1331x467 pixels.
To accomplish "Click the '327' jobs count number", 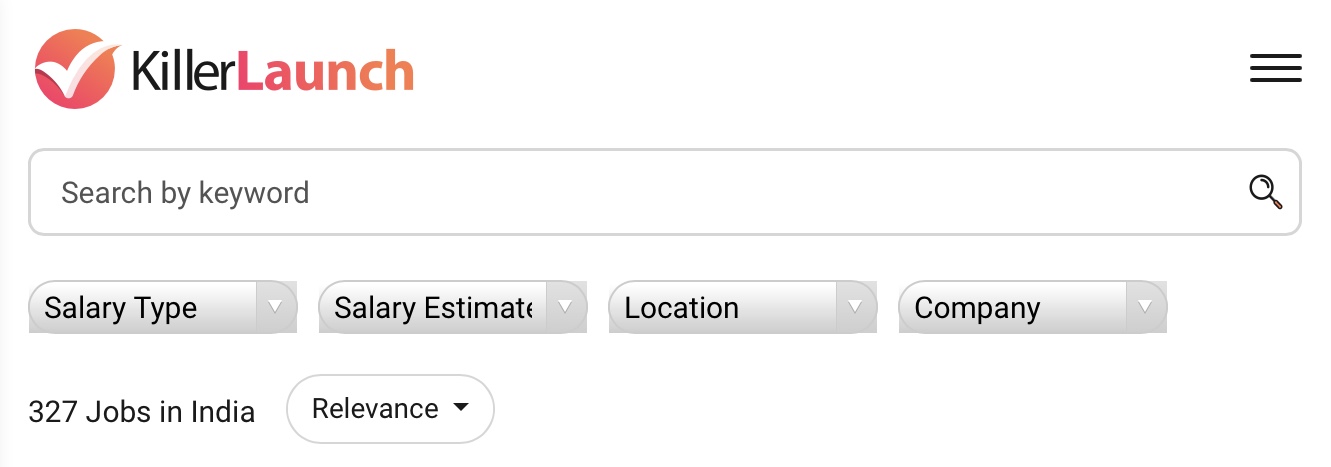I will coord(53,411).
